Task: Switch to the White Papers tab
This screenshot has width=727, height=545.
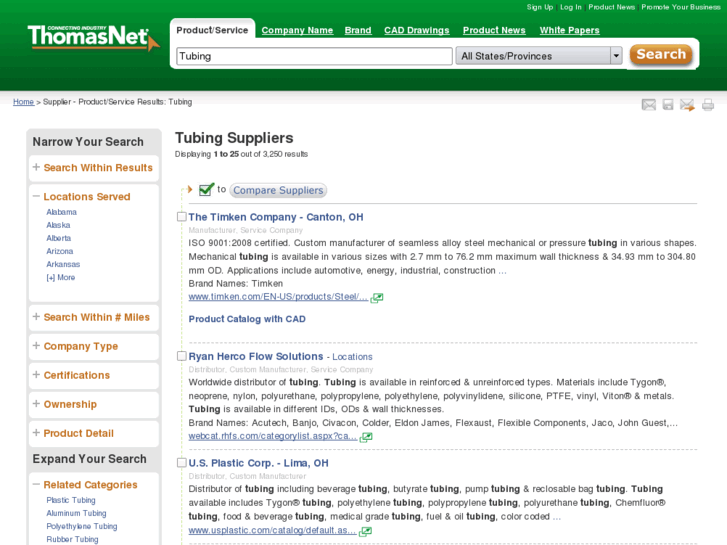Action: pos(569,30)
